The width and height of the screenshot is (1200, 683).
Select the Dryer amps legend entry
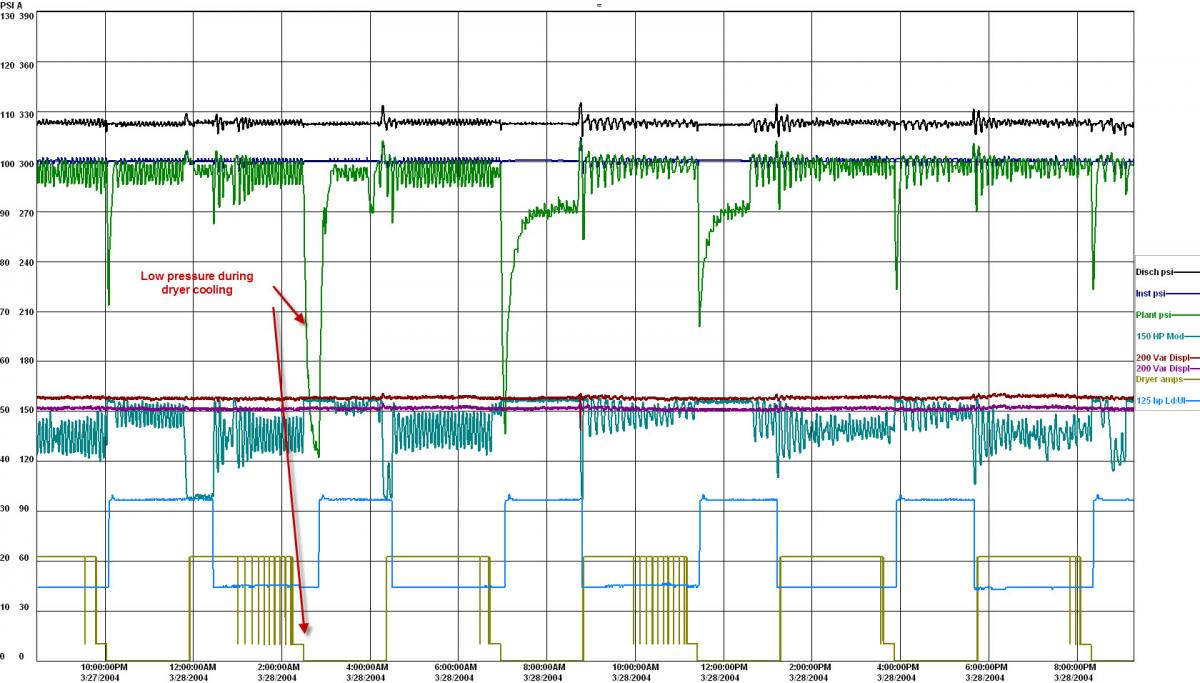click(x=1167, y=379)
